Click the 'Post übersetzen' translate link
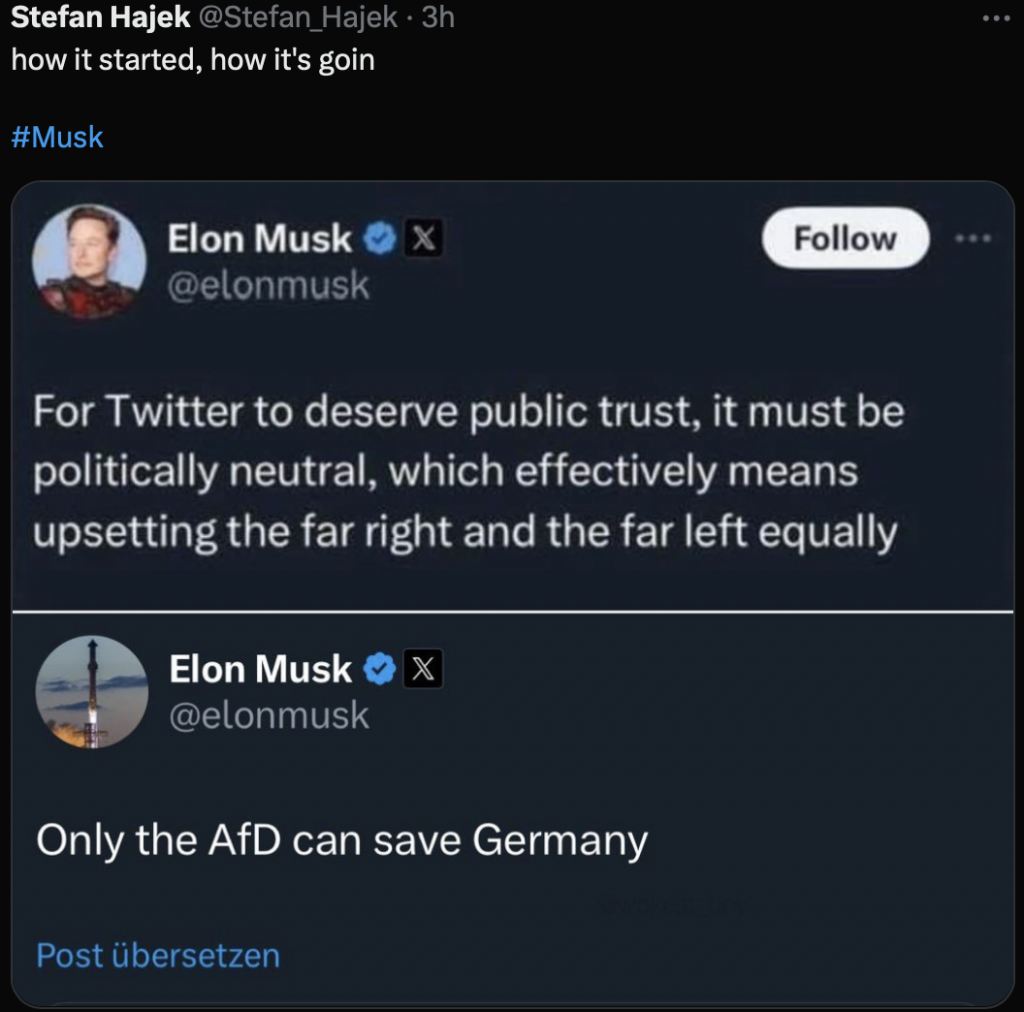Image resolution: width=1024 pixels, height=1012 pixels. pyautogui.click(x=158, y=955)
